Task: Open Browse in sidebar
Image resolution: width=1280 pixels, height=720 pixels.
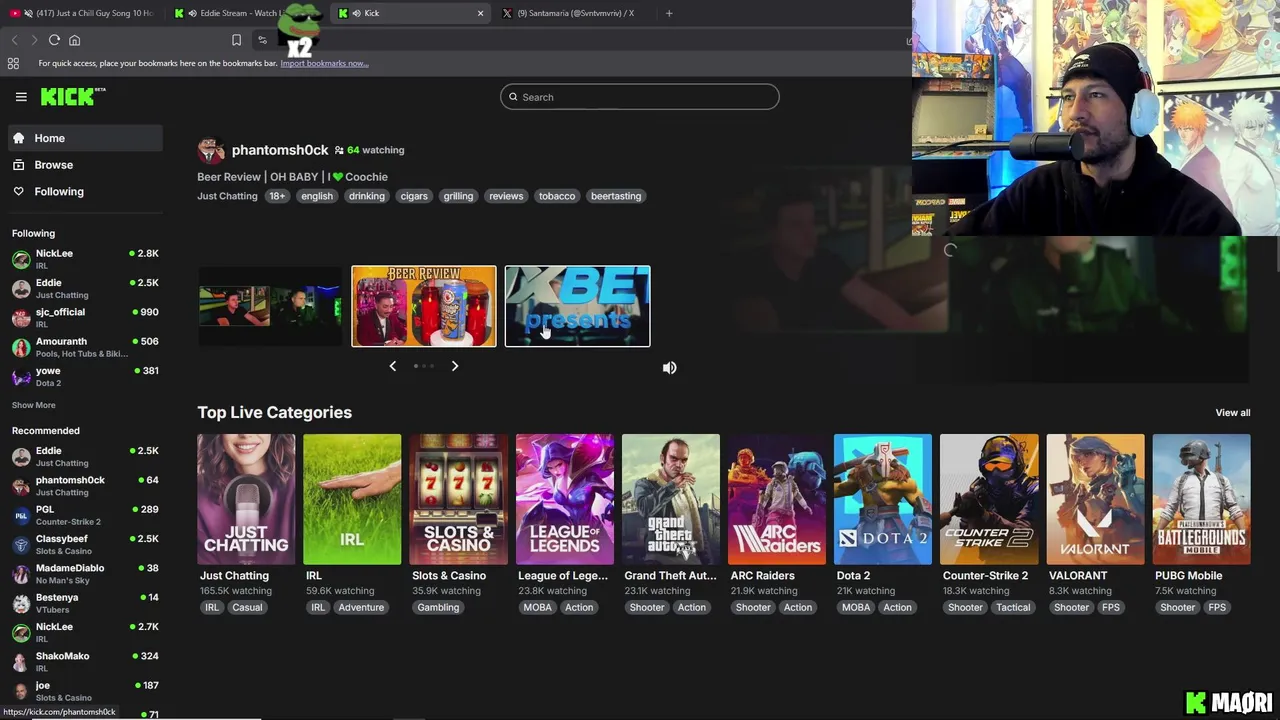Action: point(85,165)
